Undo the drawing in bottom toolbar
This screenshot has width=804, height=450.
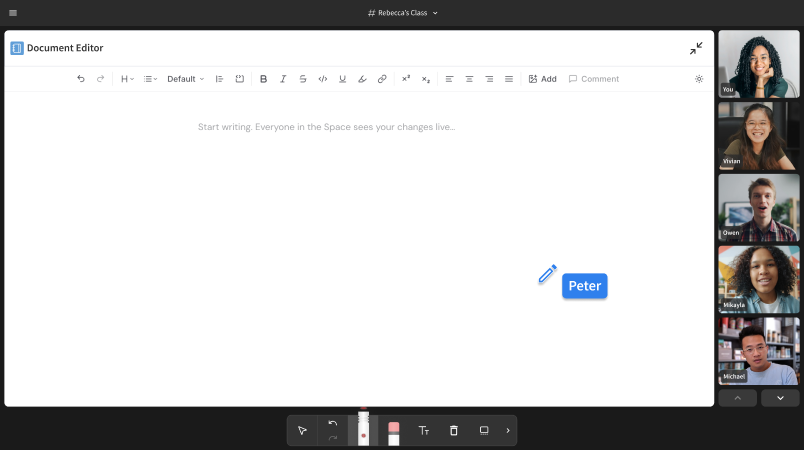(x=333, y=423)
